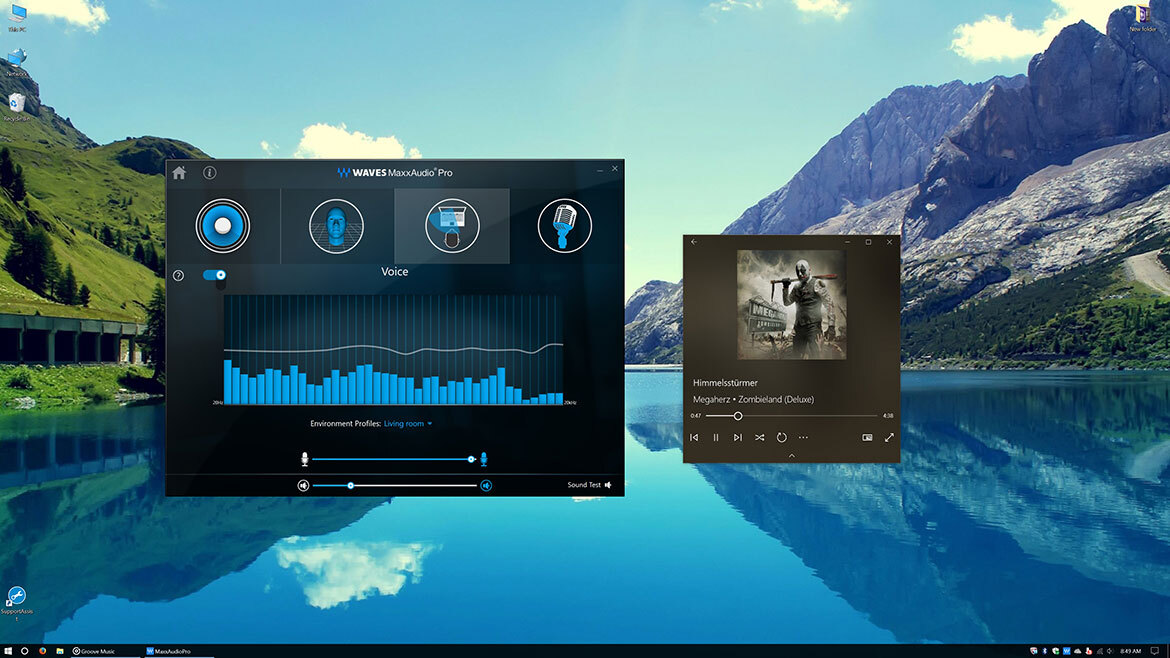Open the Action Center notifications icon
This screenshot has height=658, width=1170.
point(1154,651)
